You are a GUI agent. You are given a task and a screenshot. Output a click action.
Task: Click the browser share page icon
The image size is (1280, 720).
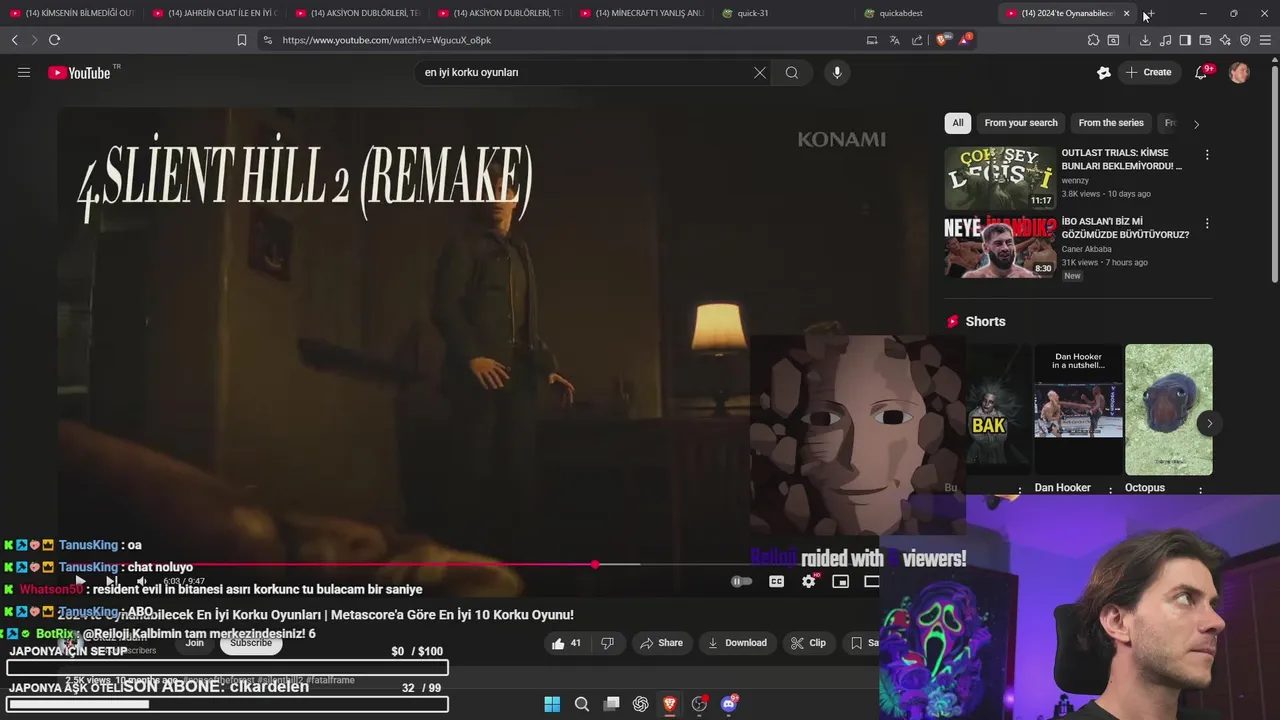pos(917,40)
